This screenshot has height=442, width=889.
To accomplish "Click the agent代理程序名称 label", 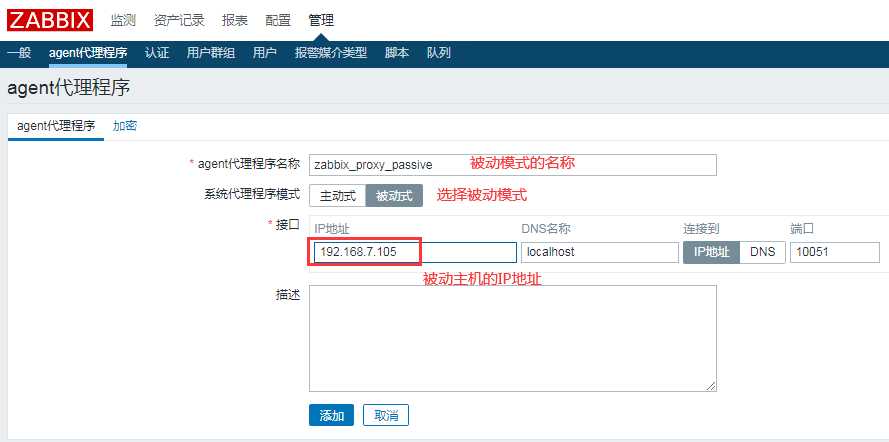I will [248, 164].
